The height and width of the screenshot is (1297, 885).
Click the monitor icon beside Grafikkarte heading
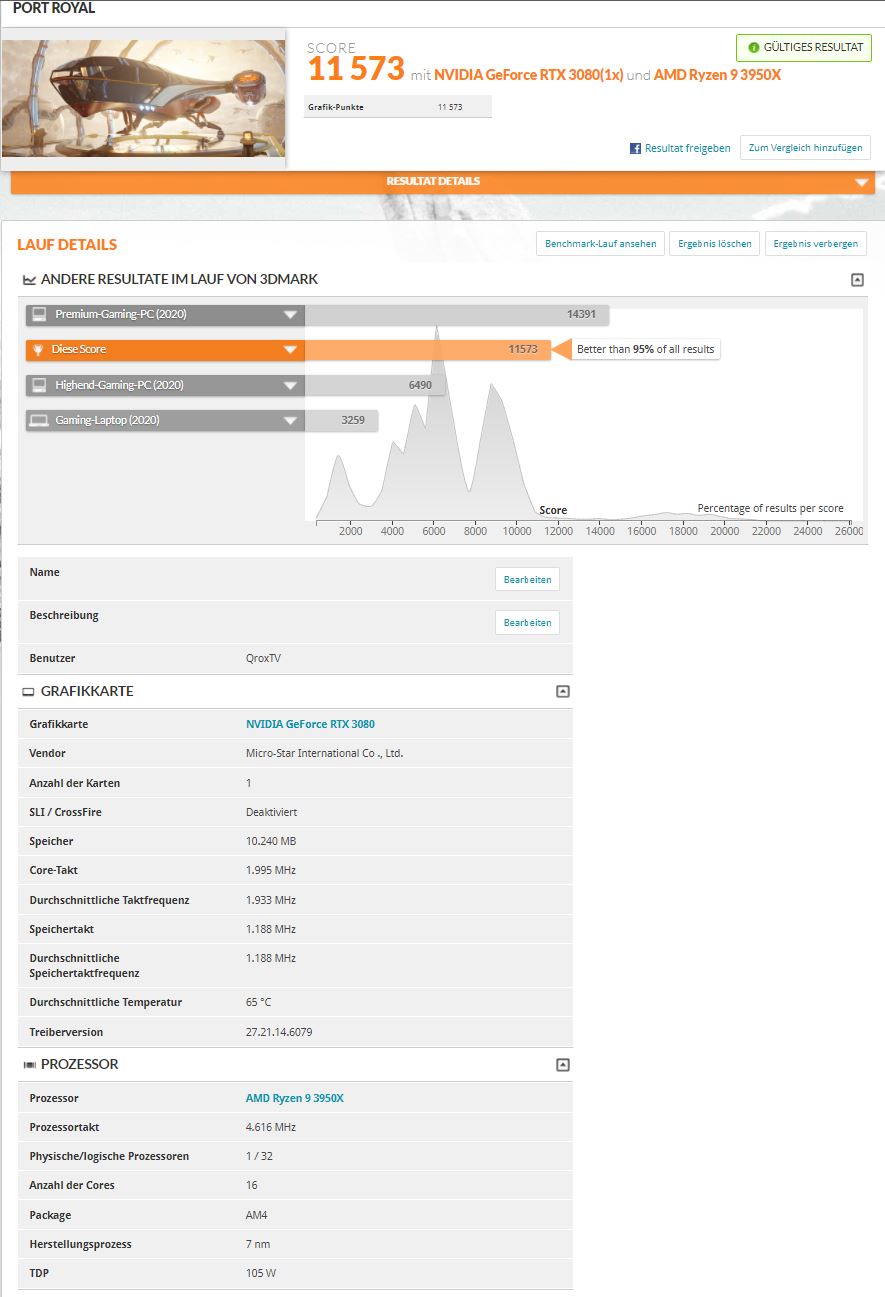click(29, 692)
